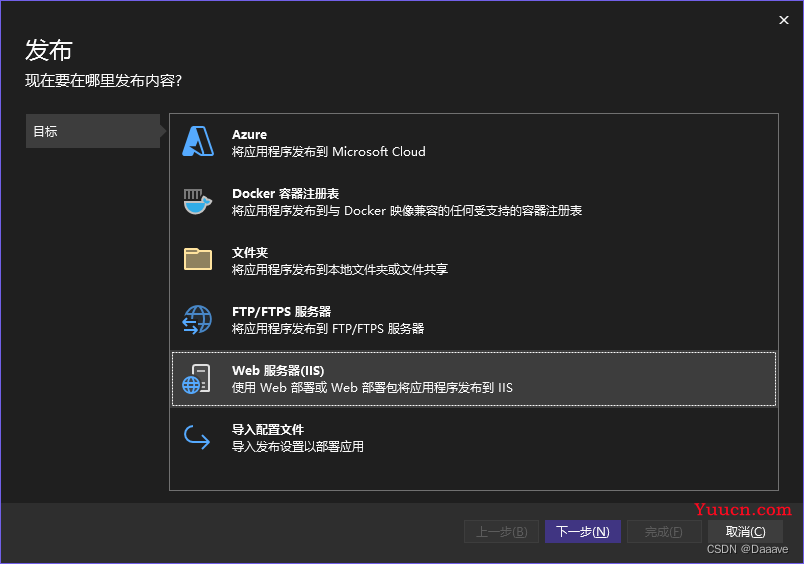
Task: Click the 下一步(N) button
Action: (583, 532)
